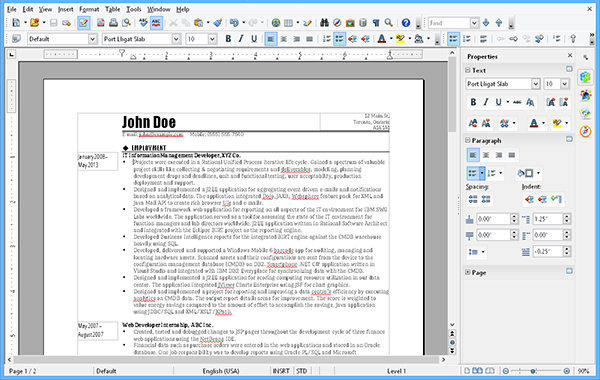
Task: Open the sidebar Navigator compass icon
Action: pos(585,131)
